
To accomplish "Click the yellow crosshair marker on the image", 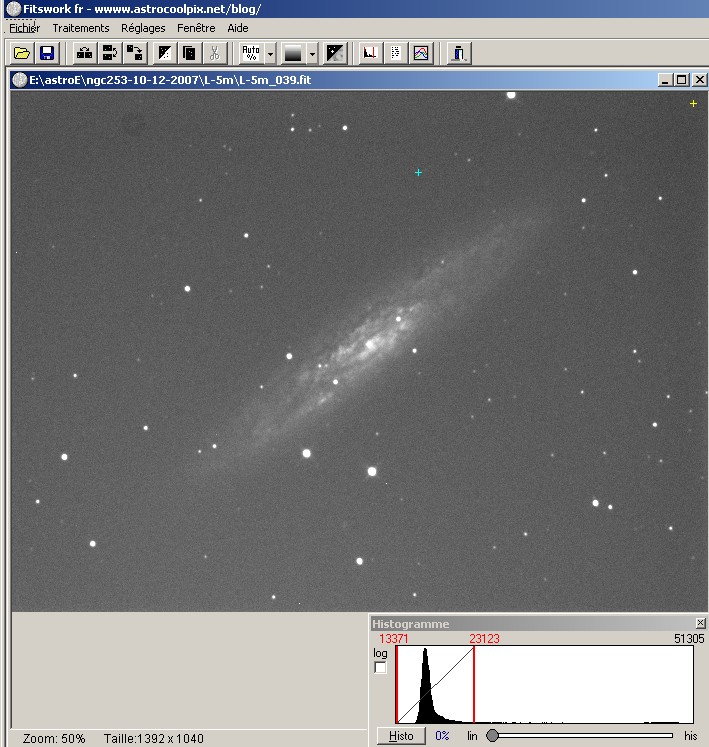I will 693,103.
